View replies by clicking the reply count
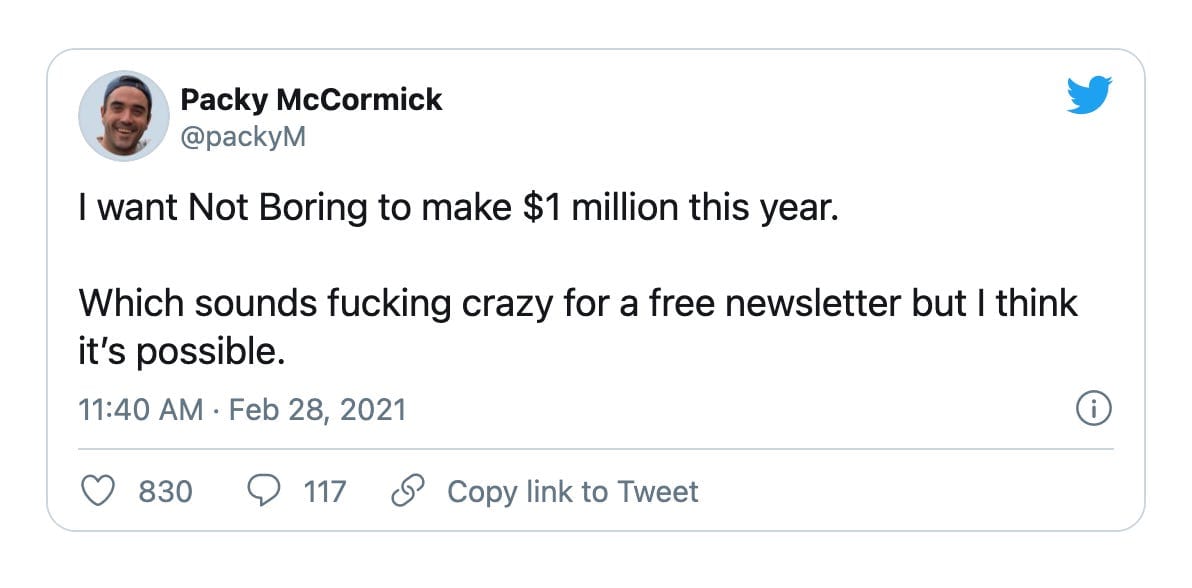The height and width of the screenshot is (588, 1192). coord(325,491)
